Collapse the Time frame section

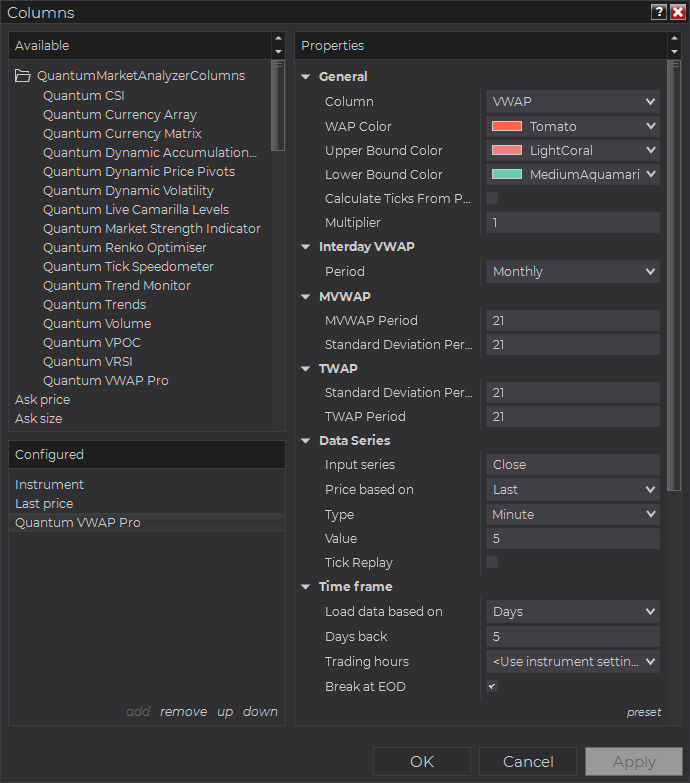point(306,586)
